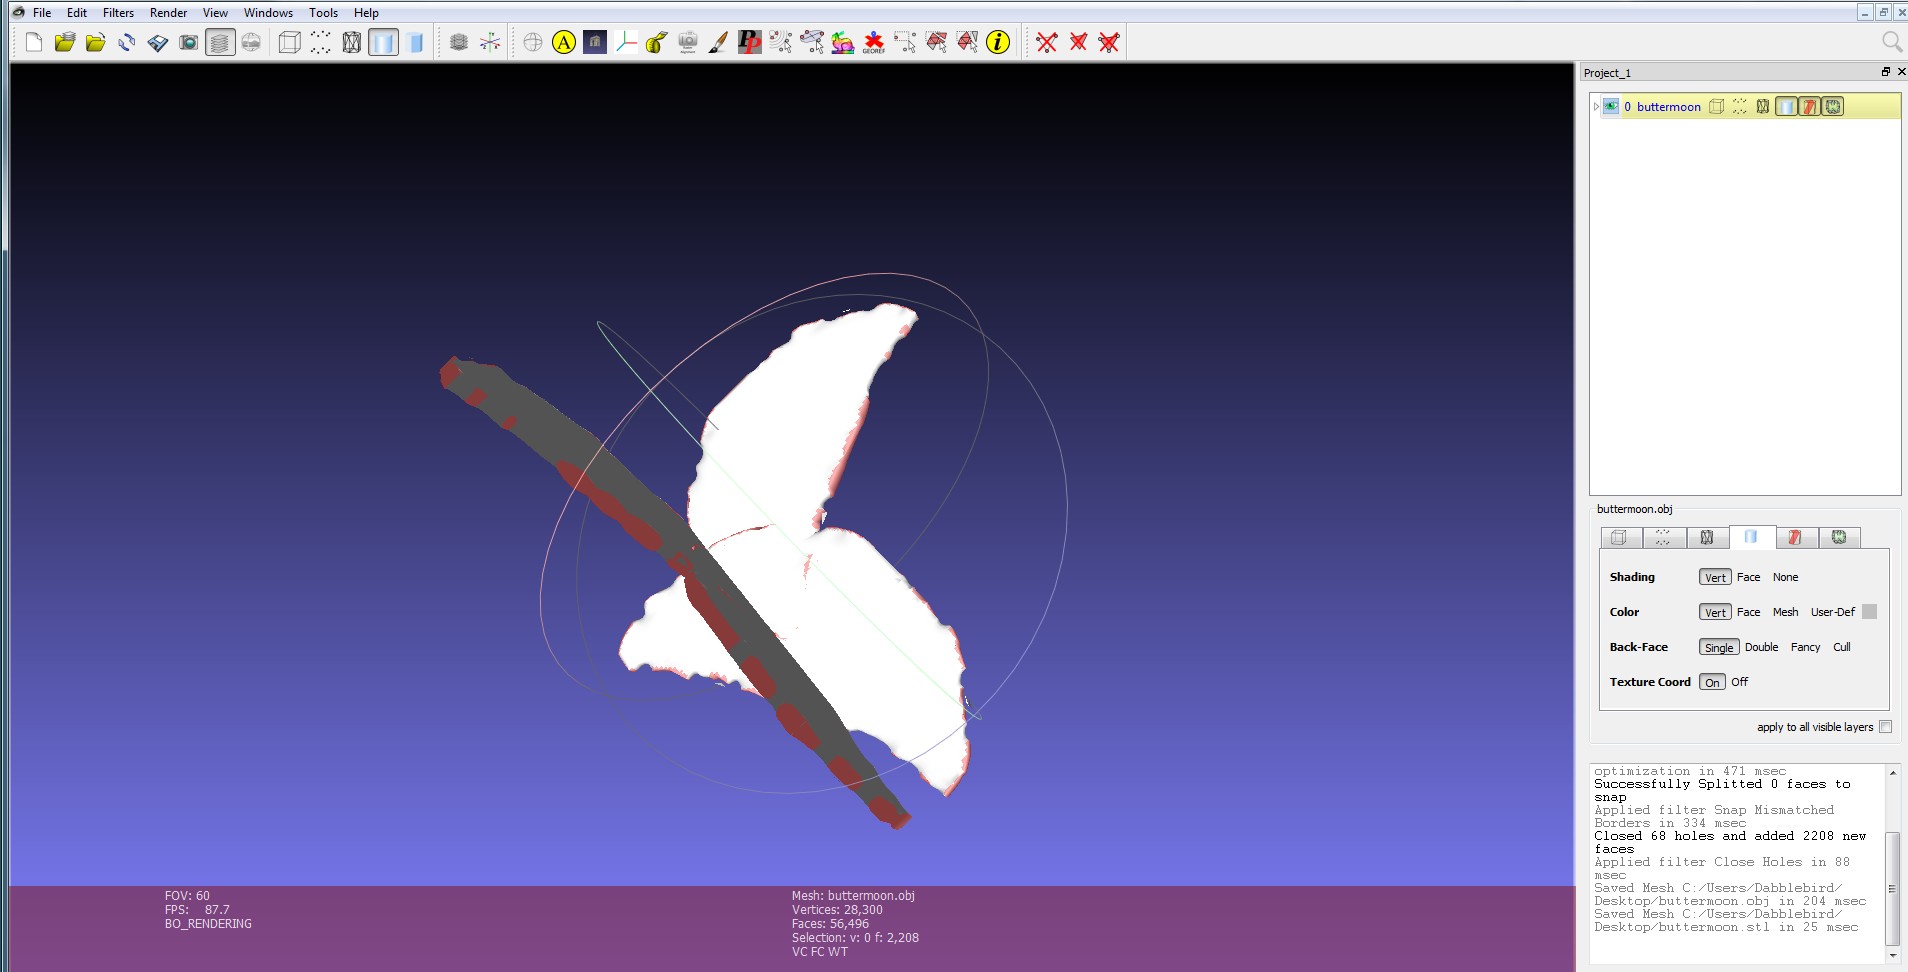
Task: Click the dark blue building icon
Action: (x=595, y=42)
